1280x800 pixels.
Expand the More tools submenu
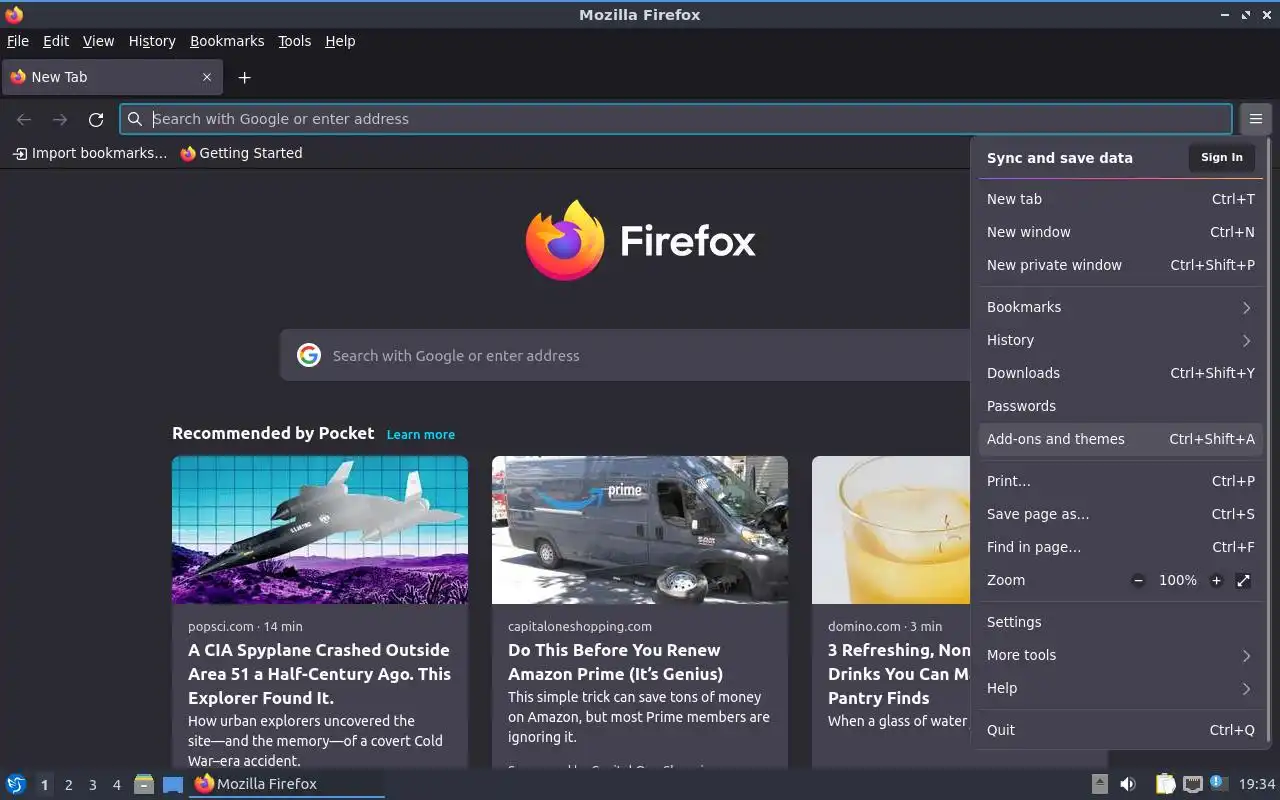(x=1119, y=655)
